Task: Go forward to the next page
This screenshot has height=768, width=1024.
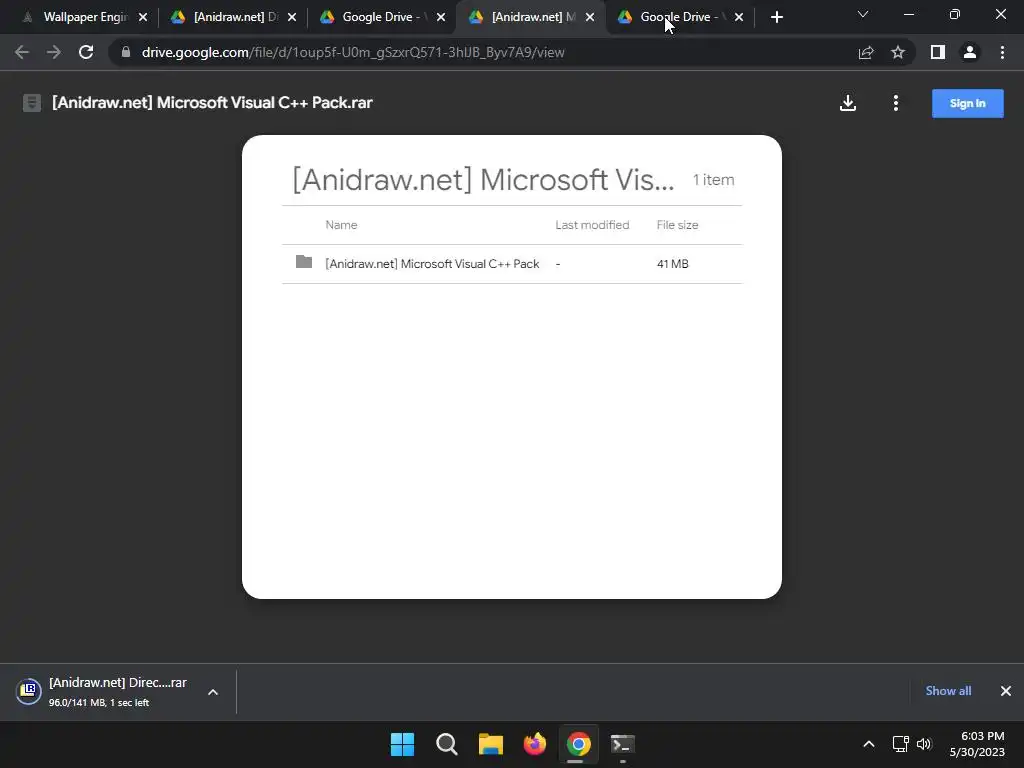Action: tap(54, 52)
